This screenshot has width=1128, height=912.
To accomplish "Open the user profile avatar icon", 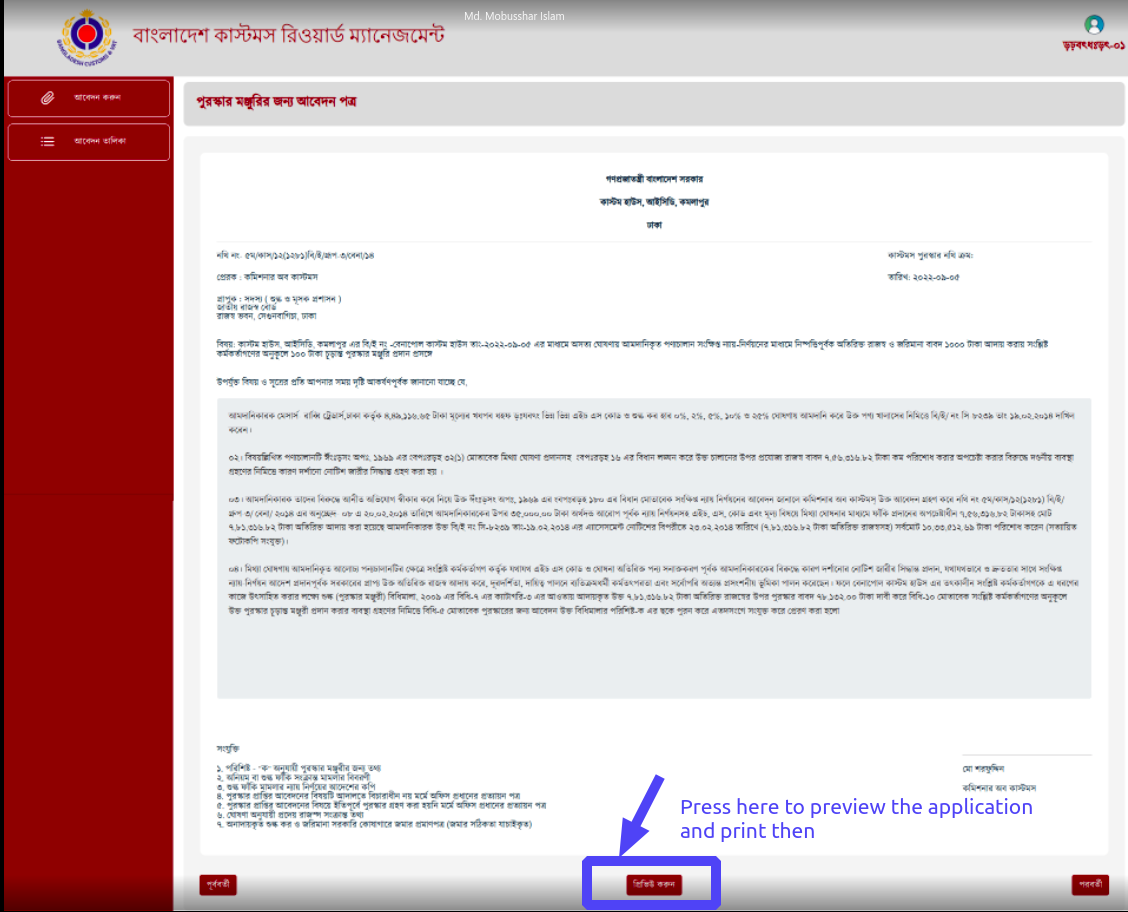I will [1093, 25].
